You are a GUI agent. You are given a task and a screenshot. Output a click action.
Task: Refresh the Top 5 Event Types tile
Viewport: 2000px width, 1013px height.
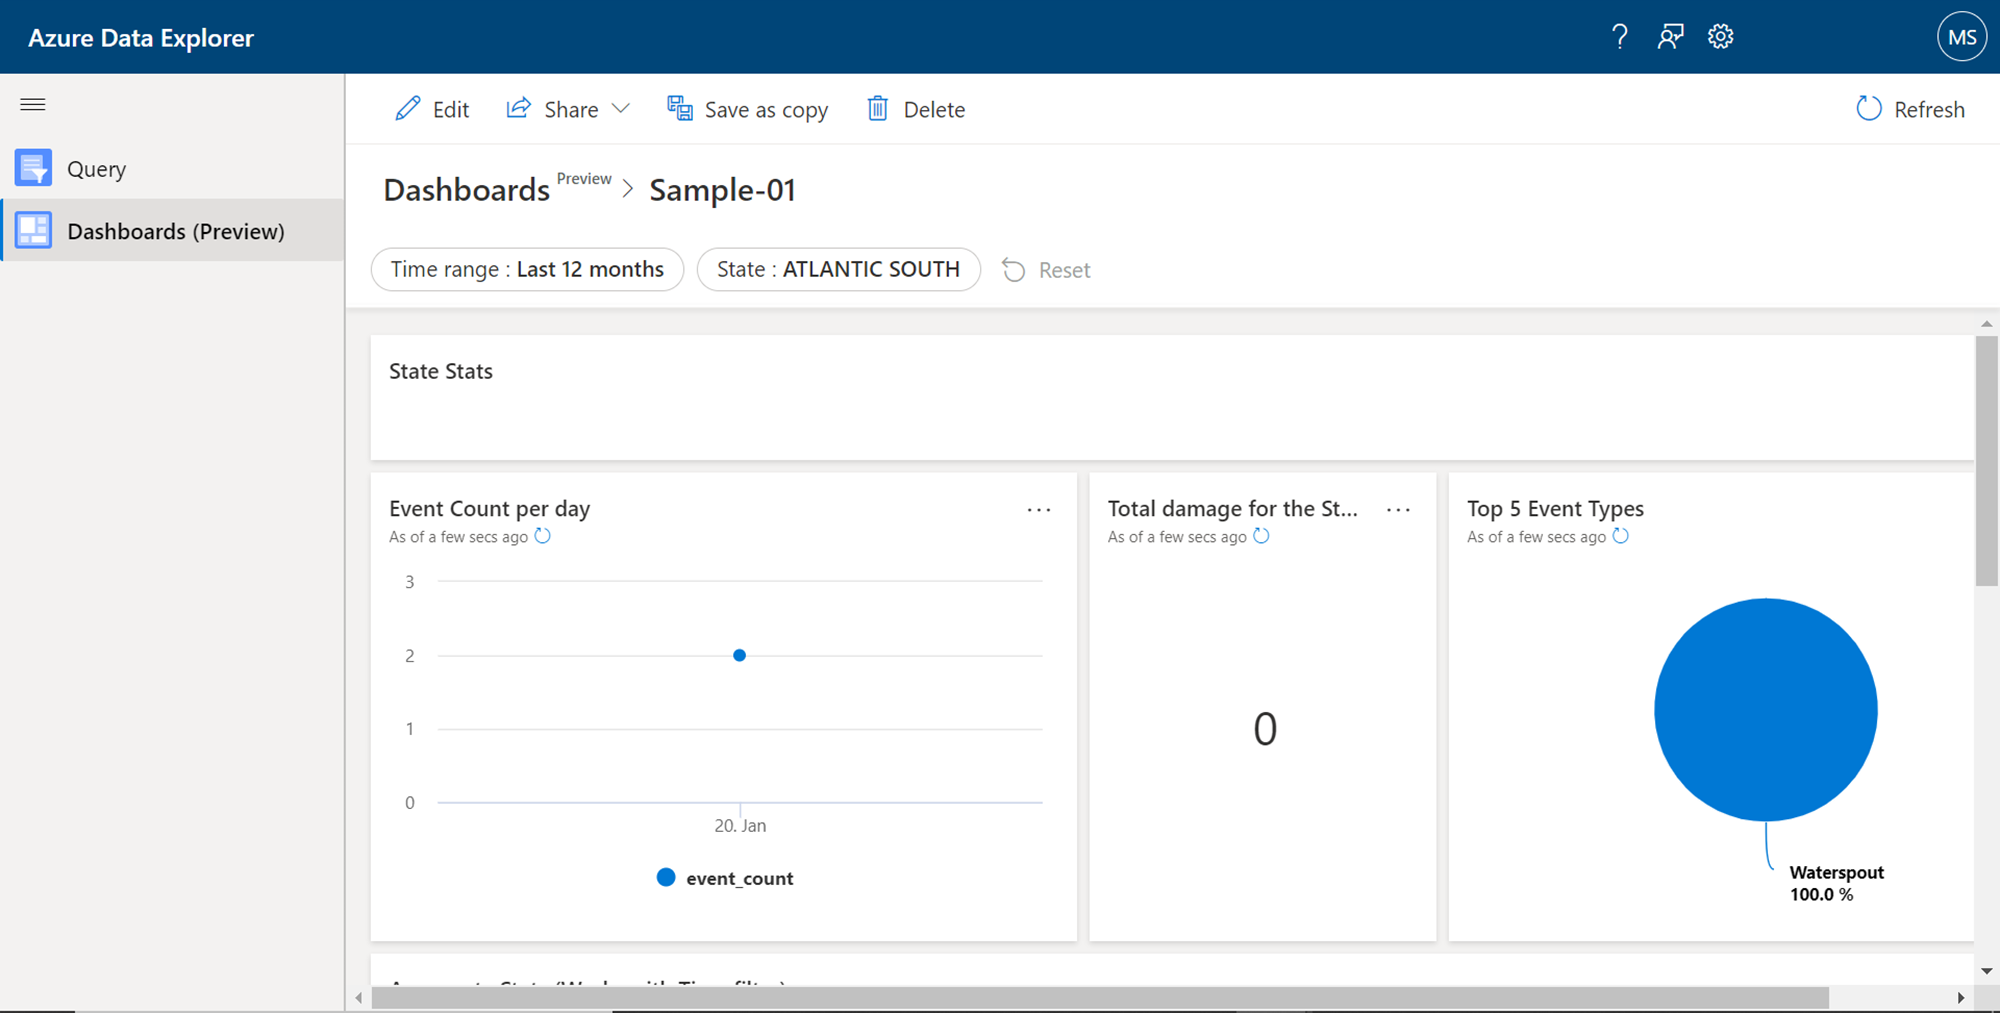click(x=1621, y=536)
